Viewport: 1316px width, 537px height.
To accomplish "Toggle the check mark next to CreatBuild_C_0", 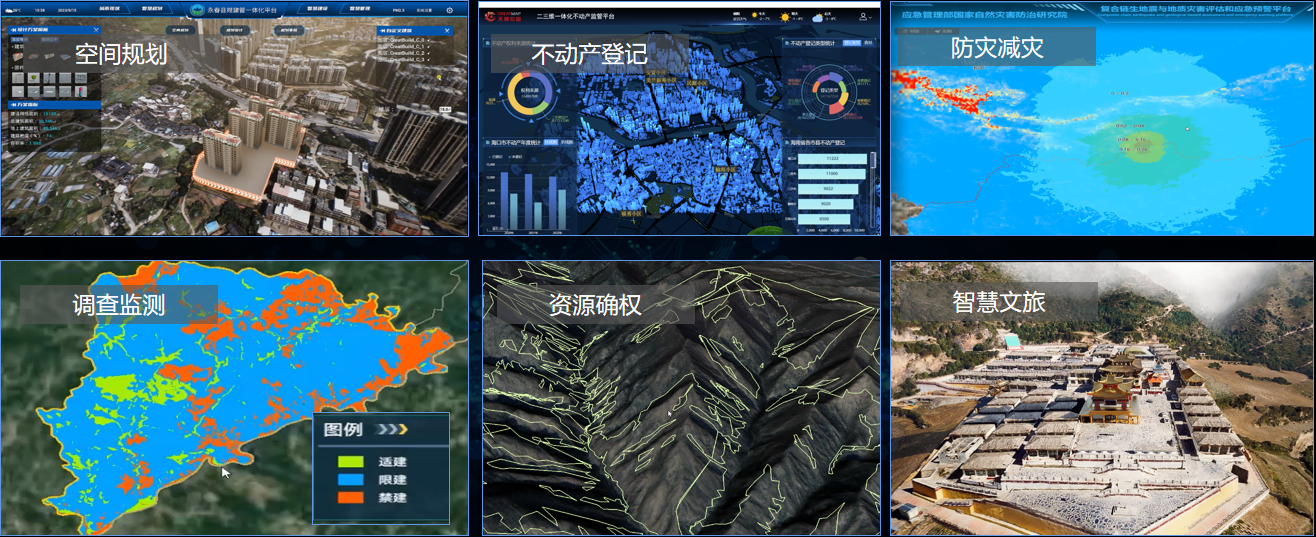I will tap(428, 40).
